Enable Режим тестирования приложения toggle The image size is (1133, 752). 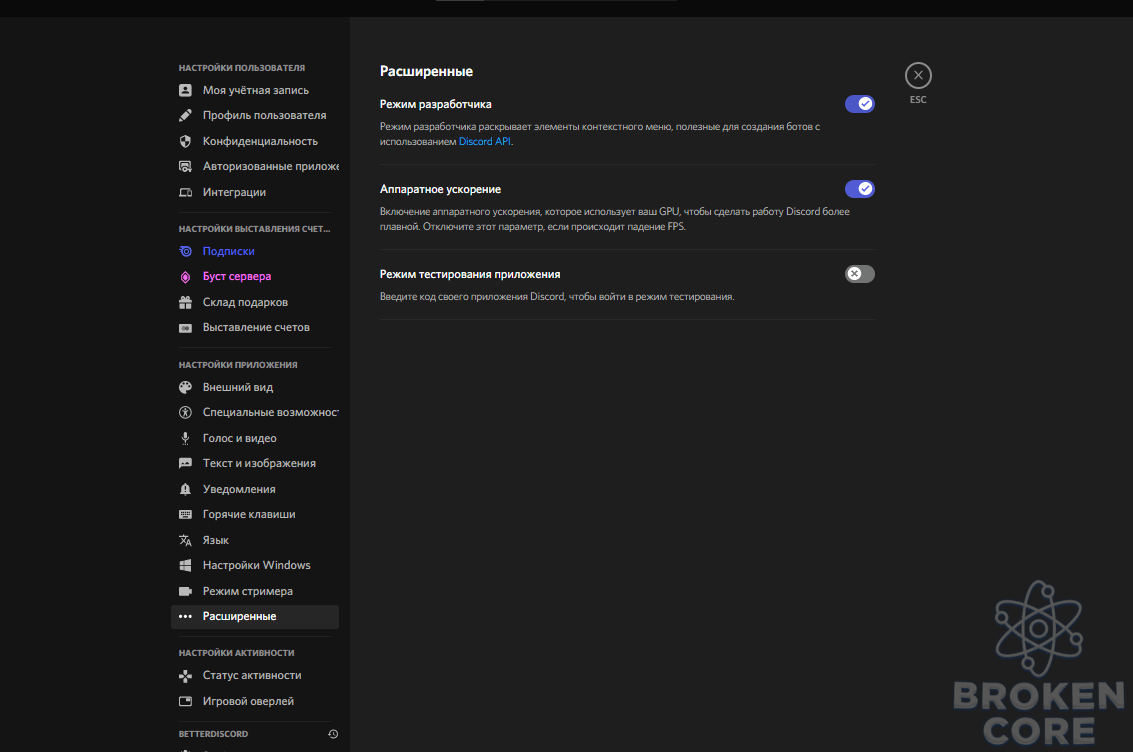[x=860, y=274]
